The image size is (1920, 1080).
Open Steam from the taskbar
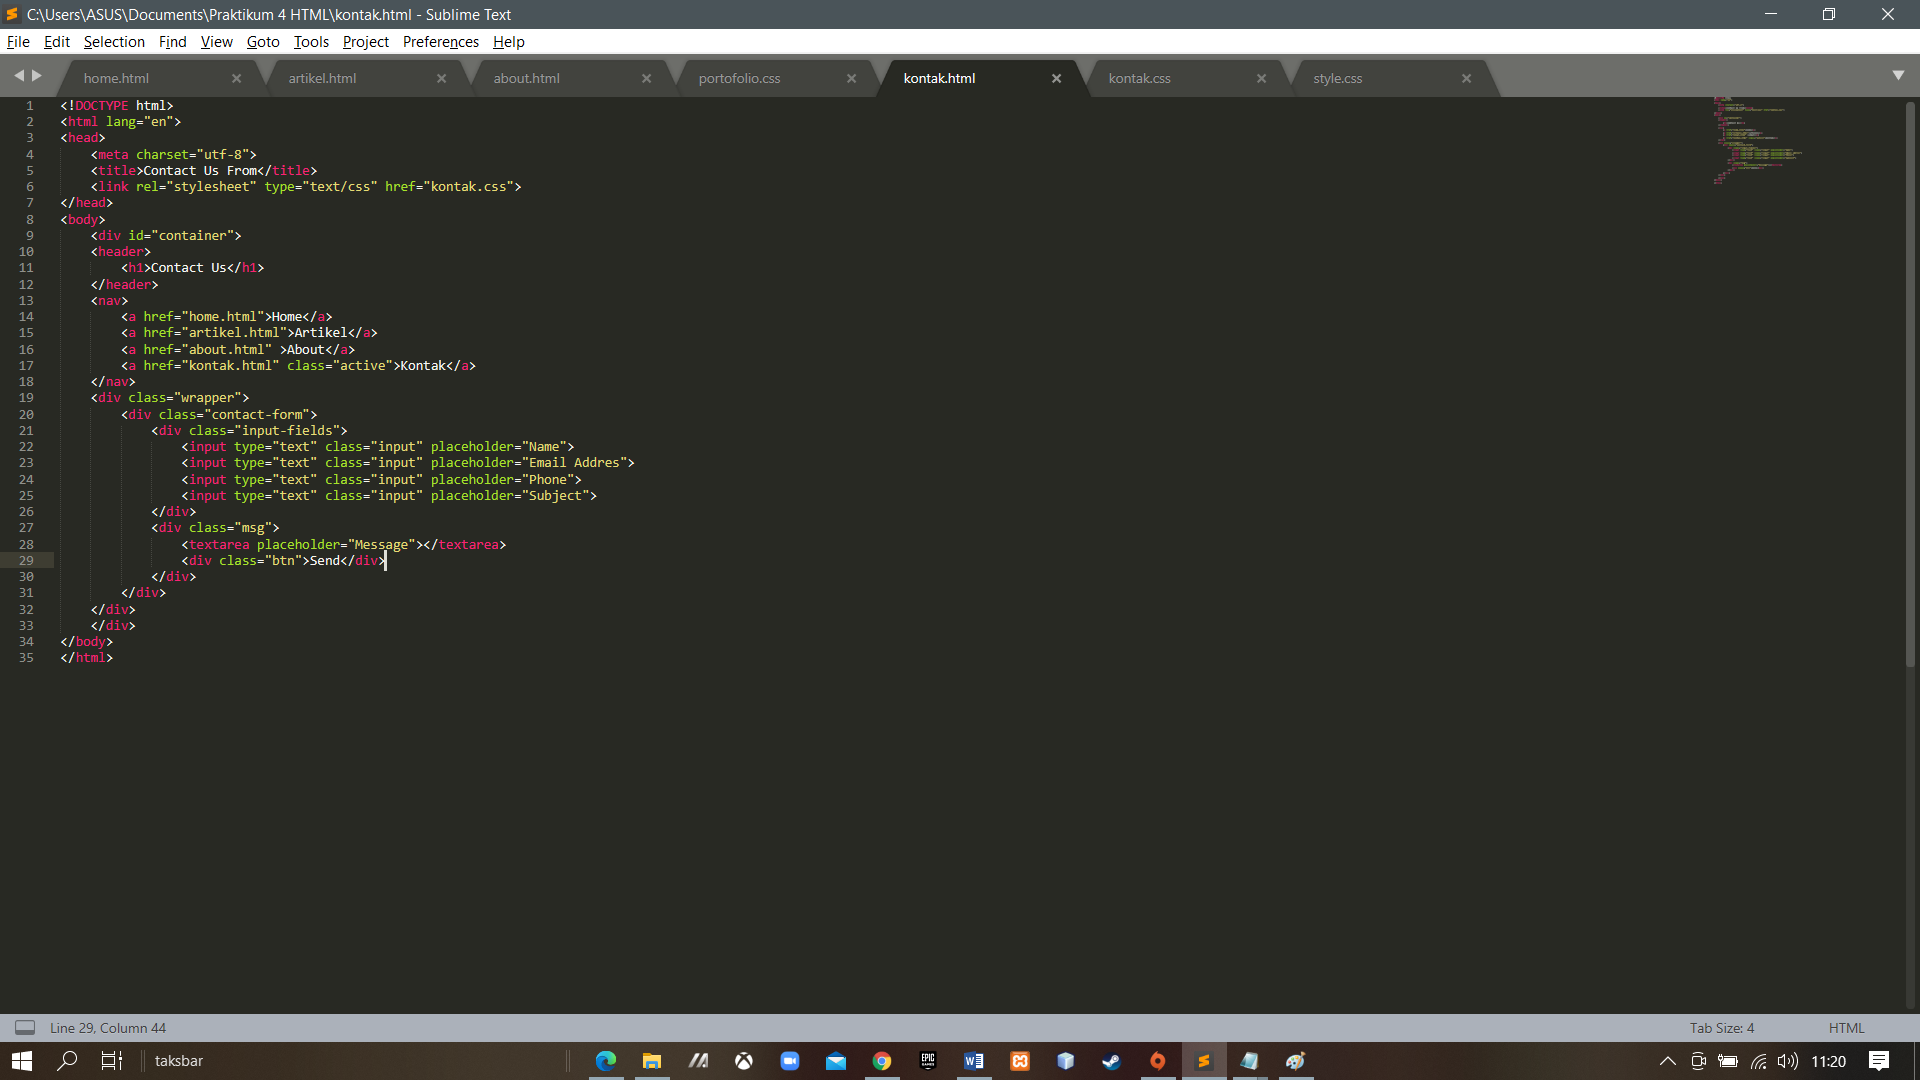point(1111,1061)
